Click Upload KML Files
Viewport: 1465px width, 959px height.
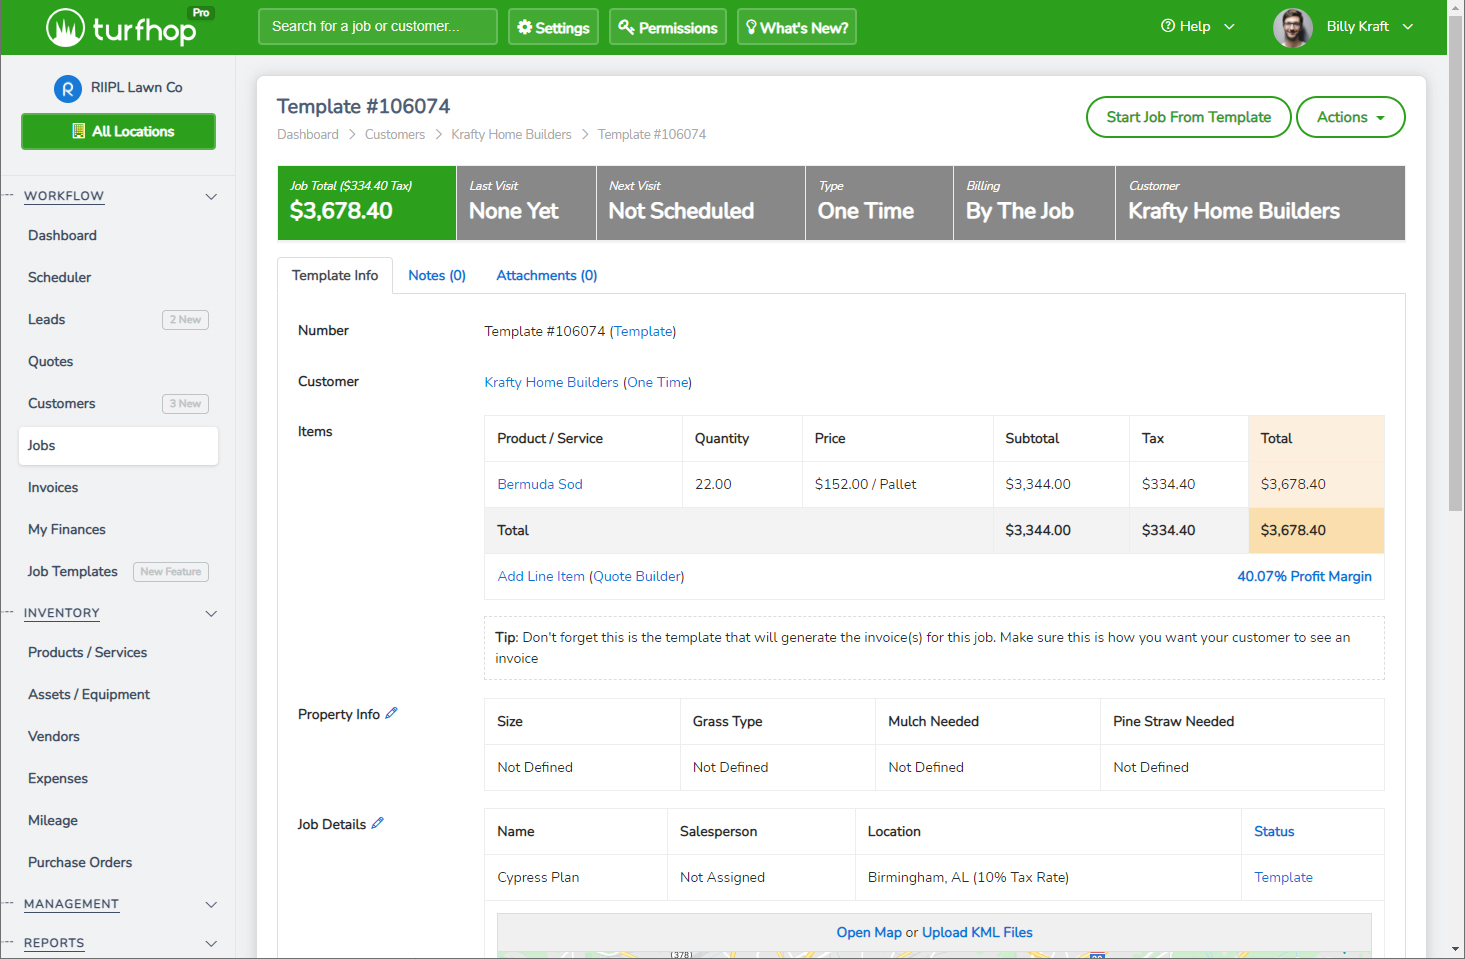click(977, 932)
